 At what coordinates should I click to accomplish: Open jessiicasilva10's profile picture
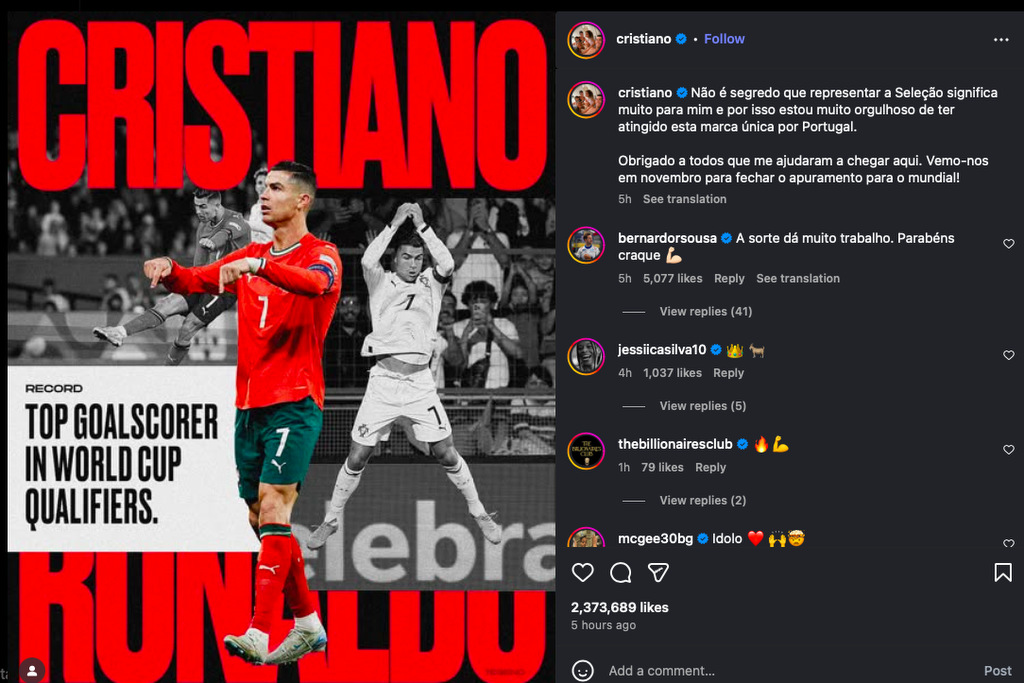pyautogui.click(x=586, y=357)
